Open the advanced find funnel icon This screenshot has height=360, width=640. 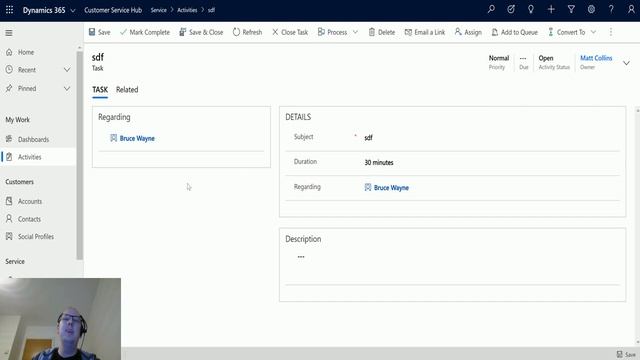pyautogui.click(x=571, y=9)
